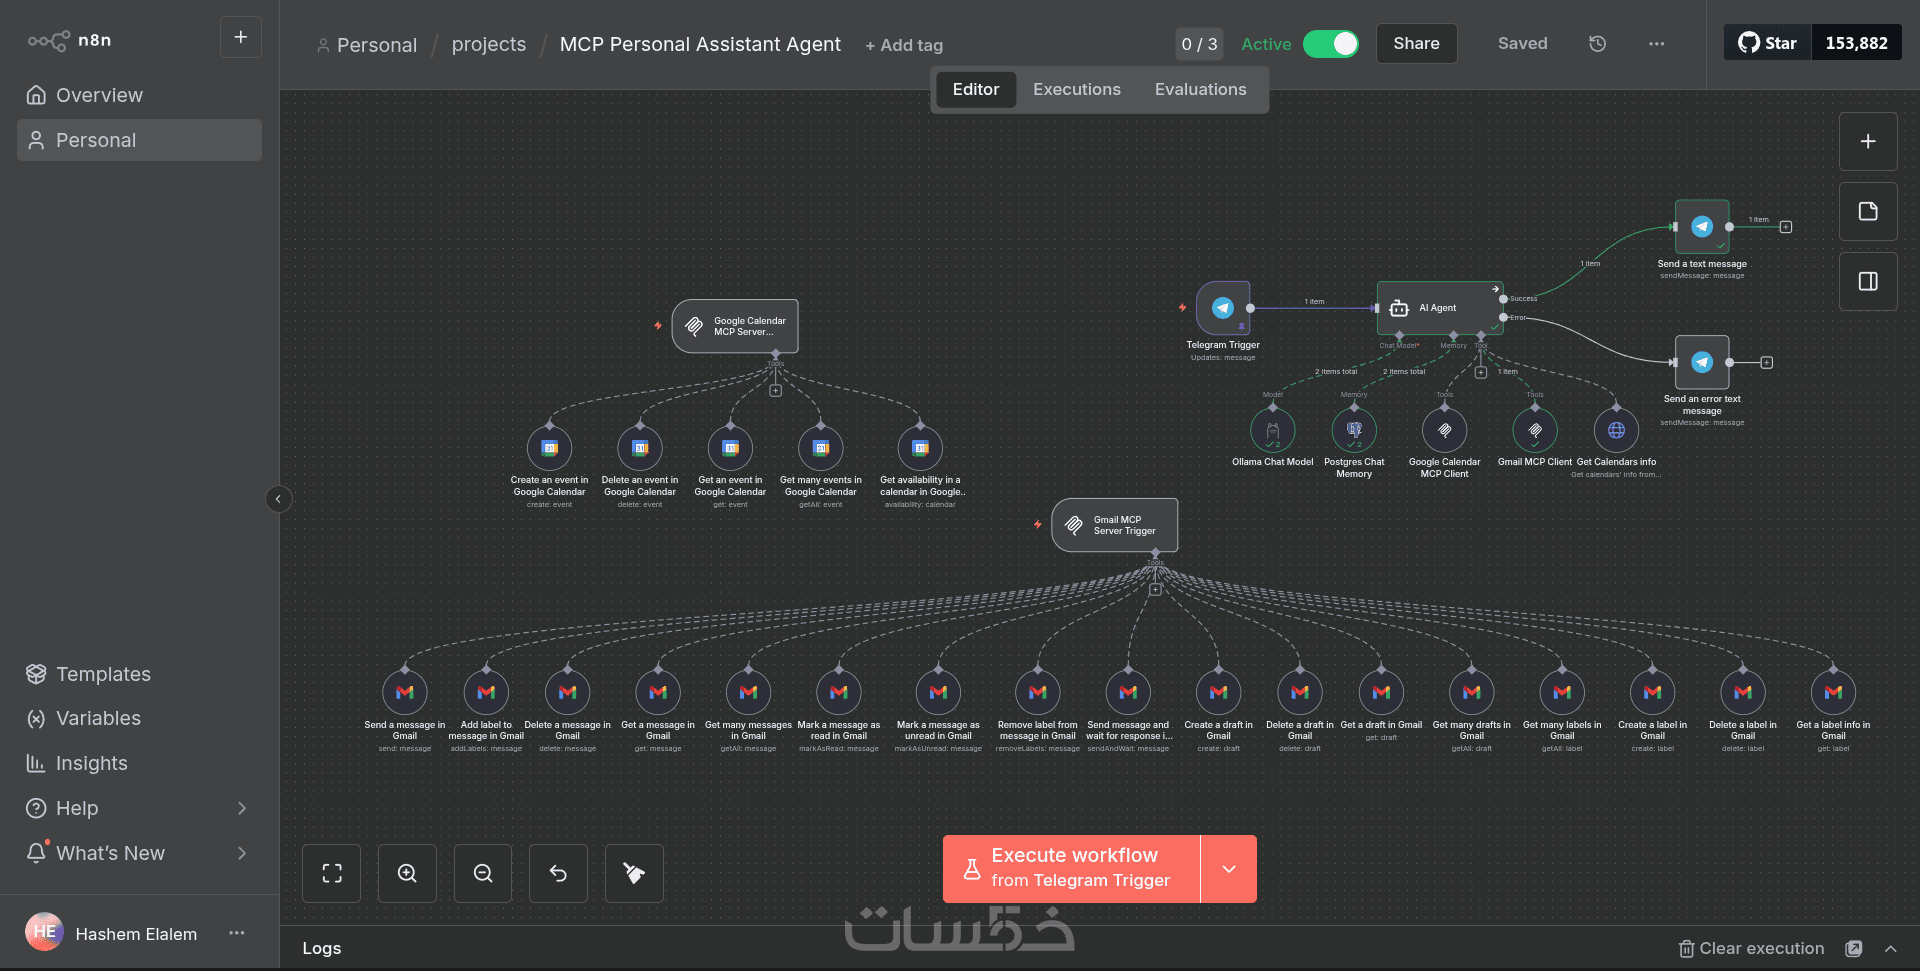The height and width of the screenshot is (971, 1920).
Task: Zoom out on the canvas
Action: coord(483,873)
